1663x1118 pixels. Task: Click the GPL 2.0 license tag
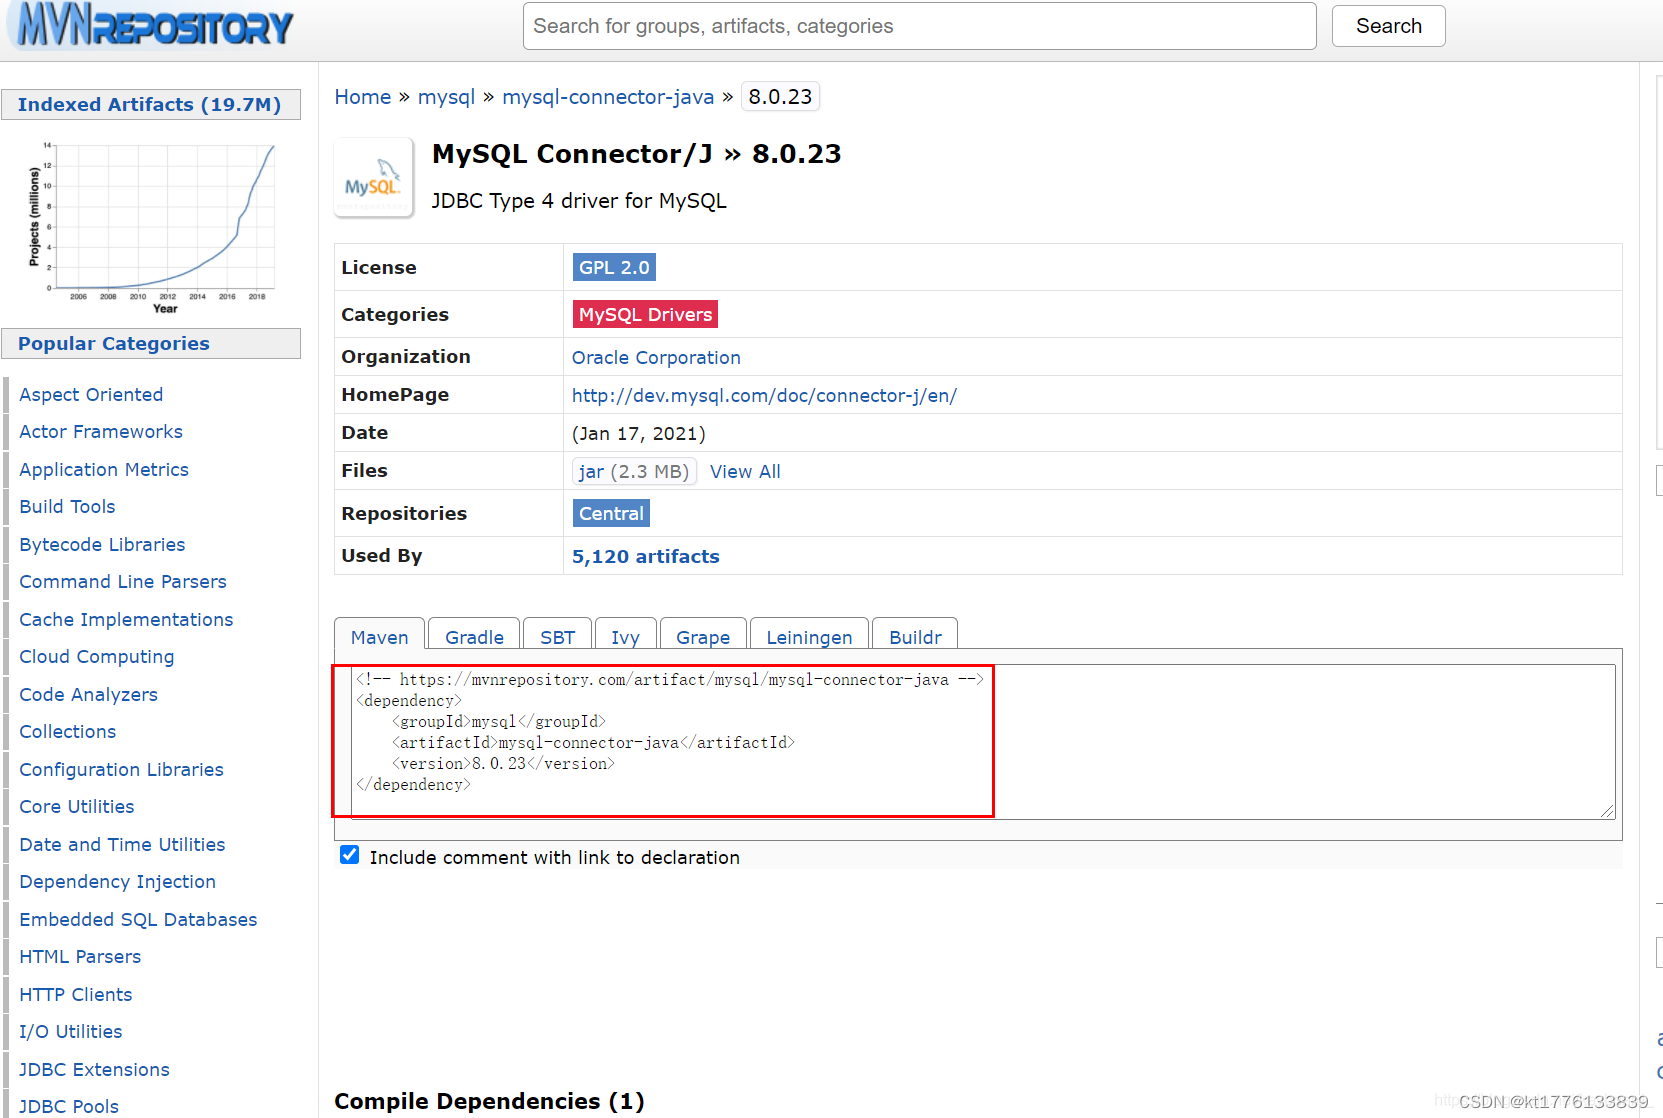pyautogui.click(x=614, y=267)
